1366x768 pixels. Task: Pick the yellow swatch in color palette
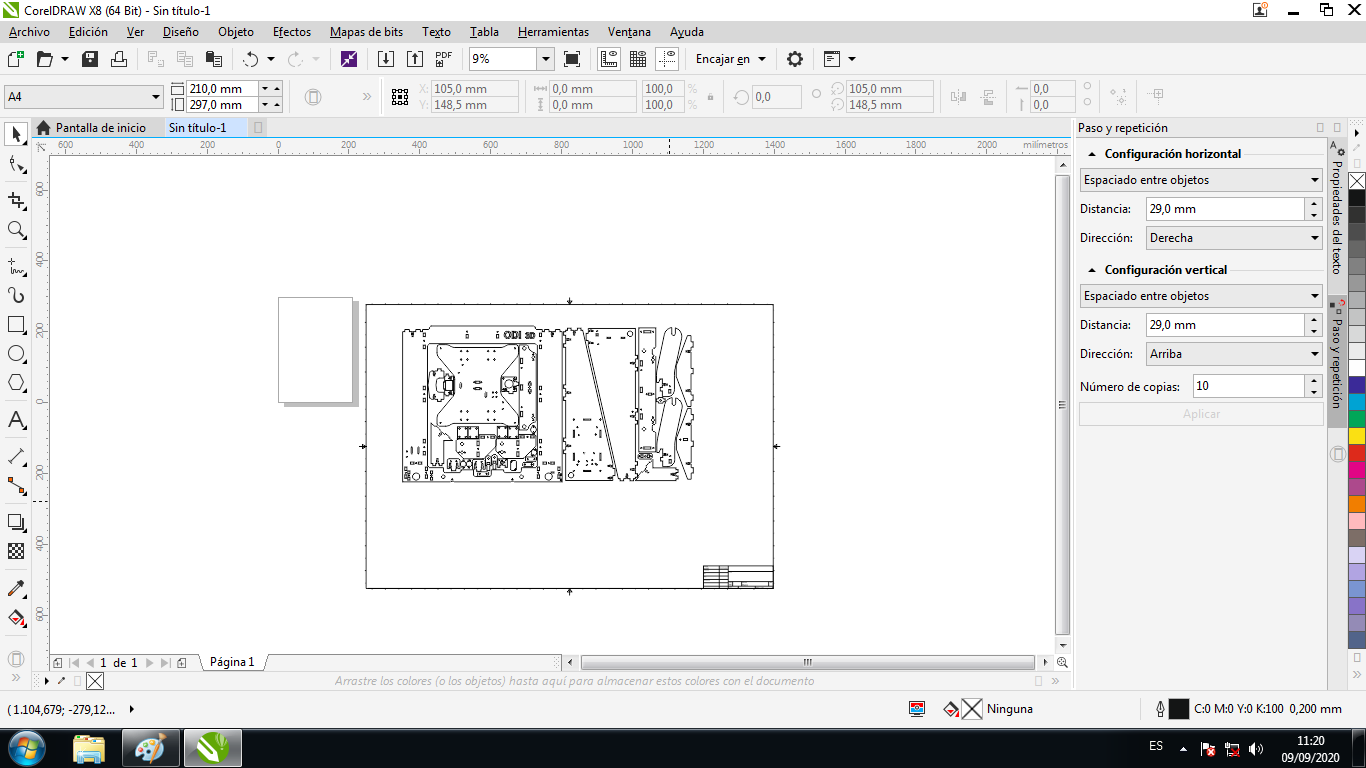[x=1356, y=436]
